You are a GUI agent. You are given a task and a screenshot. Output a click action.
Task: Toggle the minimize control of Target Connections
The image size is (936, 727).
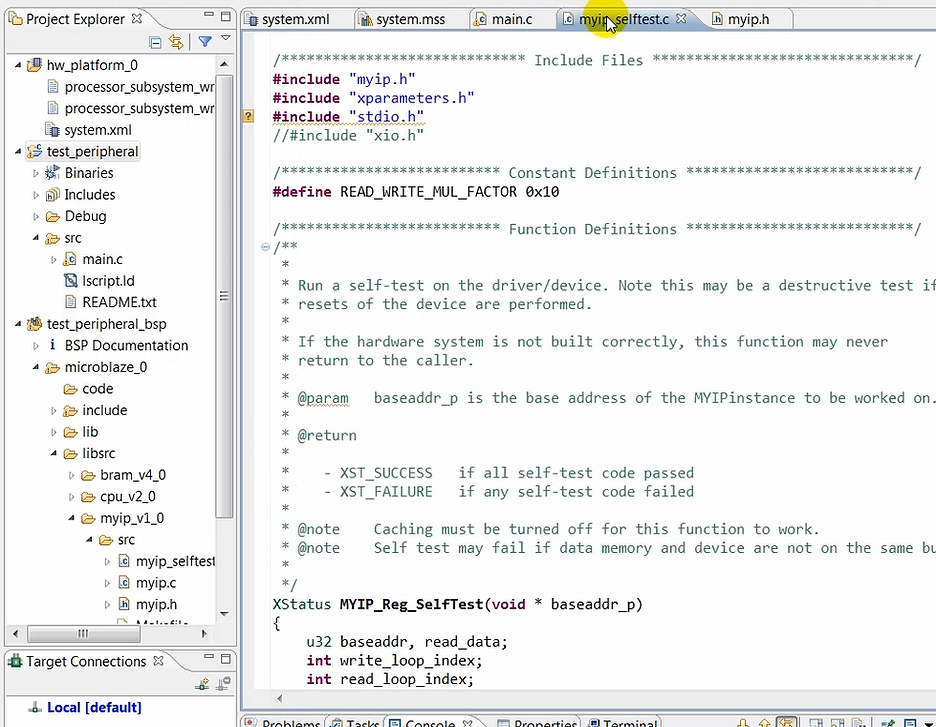(x=209, y=656)
